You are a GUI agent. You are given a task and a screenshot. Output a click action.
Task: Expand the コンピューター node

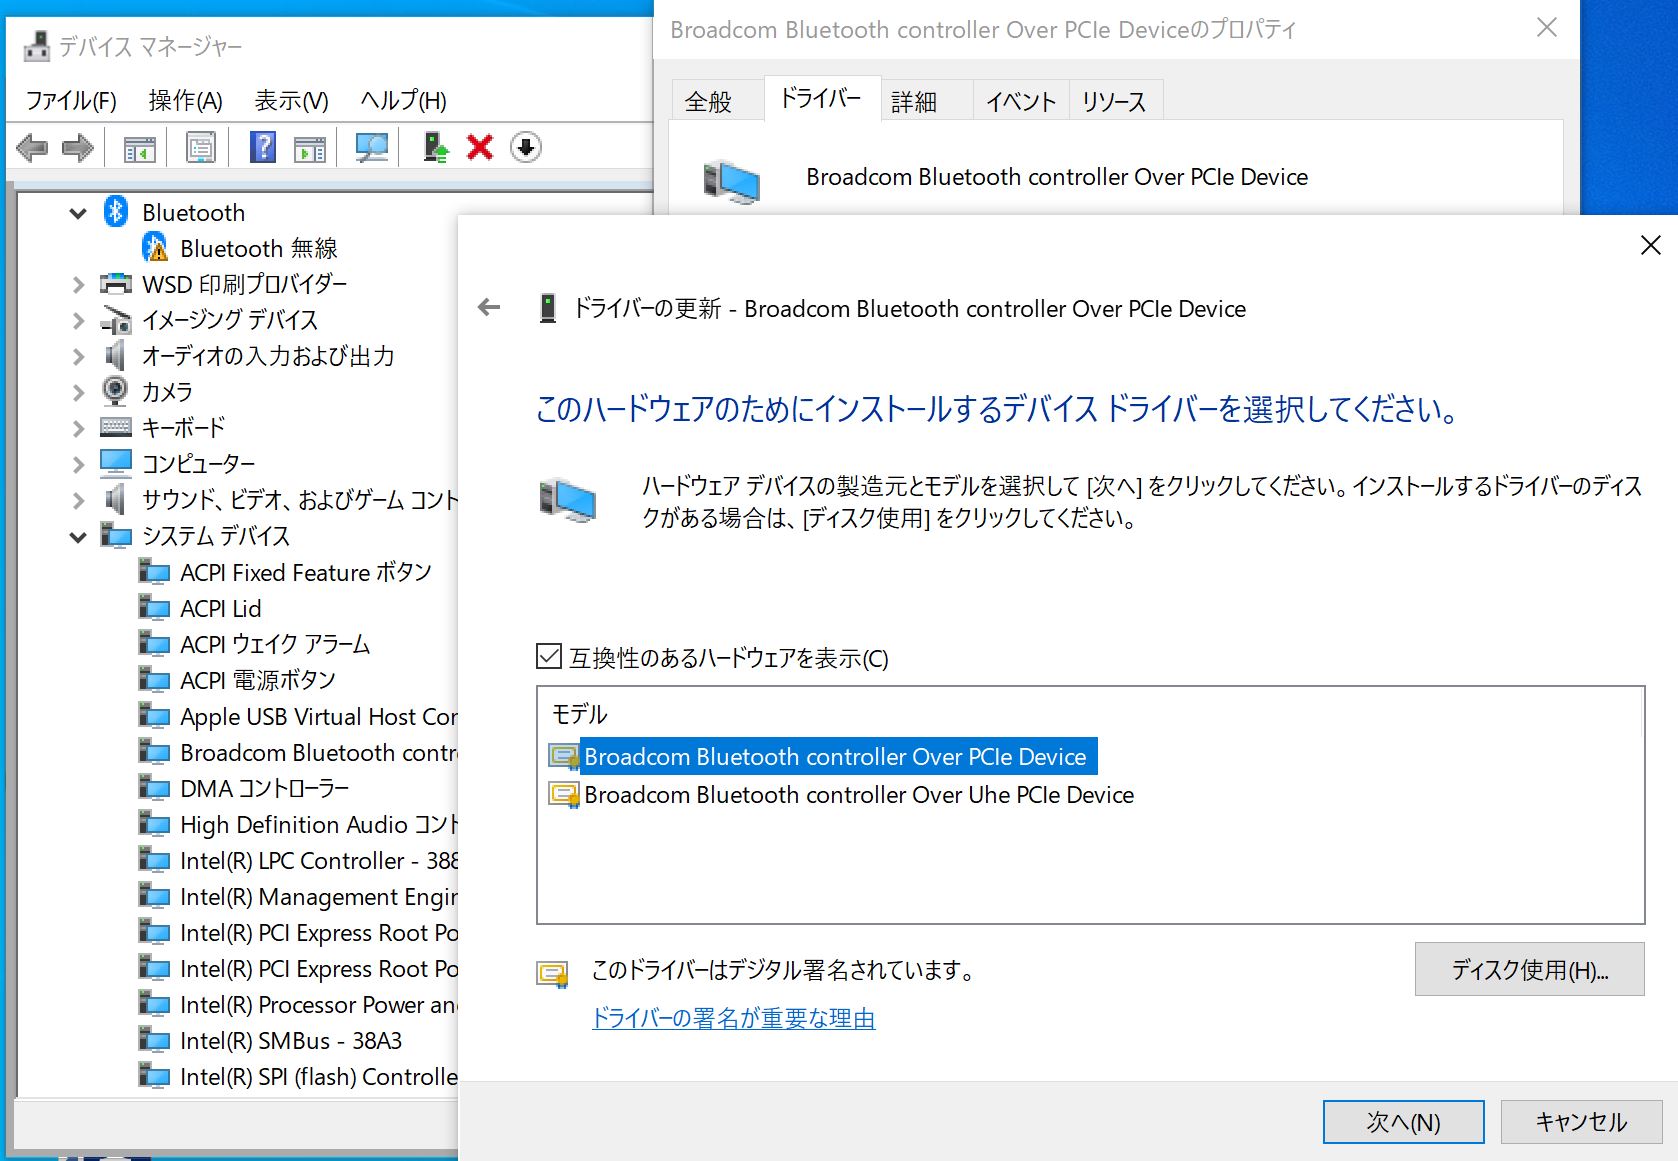[78, 465]
